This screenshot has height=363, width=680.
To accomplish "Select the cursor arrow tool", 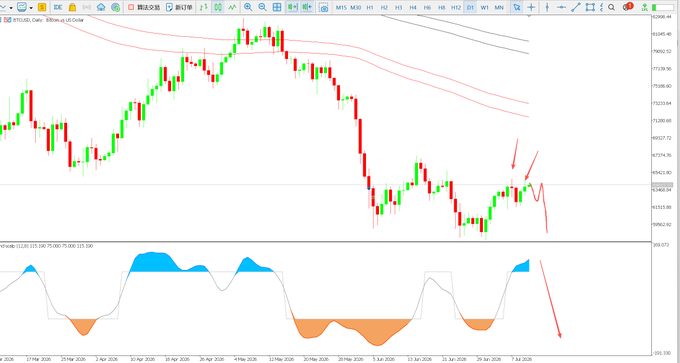I will [x=516, y=7].
